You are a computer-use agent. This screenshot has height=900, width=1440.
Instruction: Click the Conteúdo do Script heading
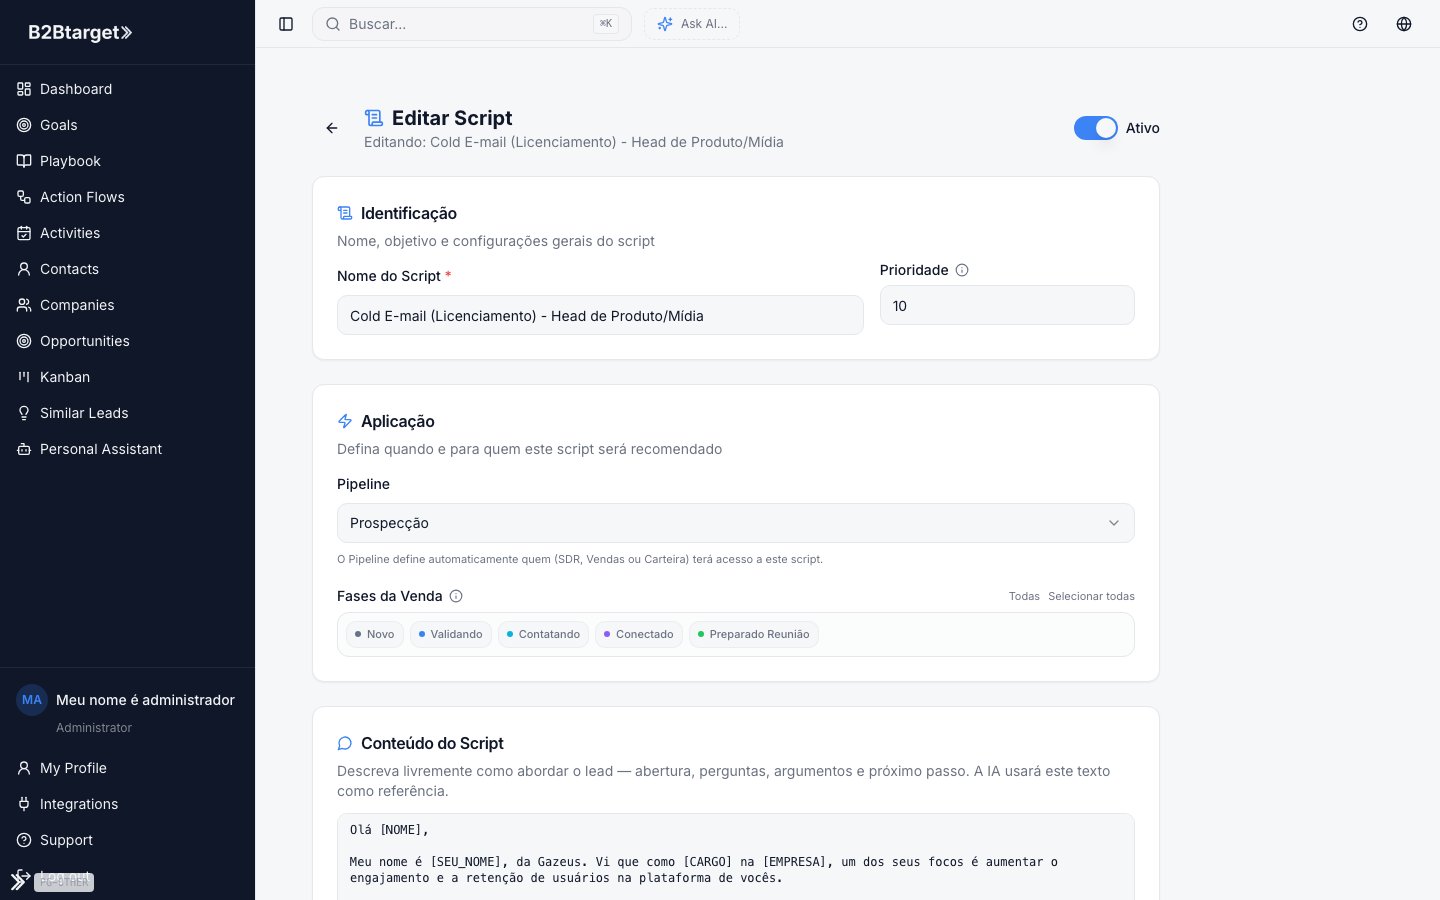(x=432, y=743)
